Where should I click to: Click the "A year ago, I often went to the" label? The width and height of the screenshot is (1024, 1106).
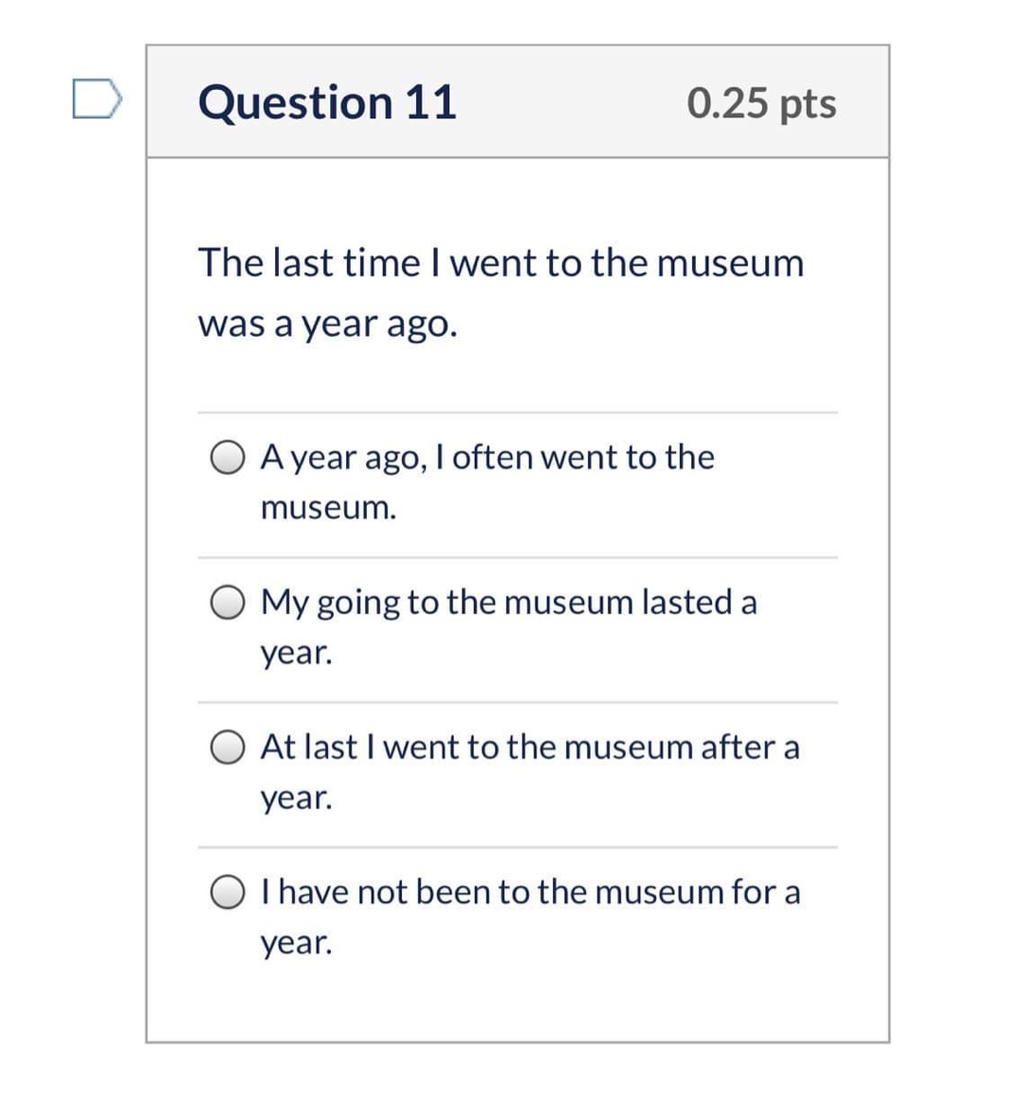click(487, 458)
